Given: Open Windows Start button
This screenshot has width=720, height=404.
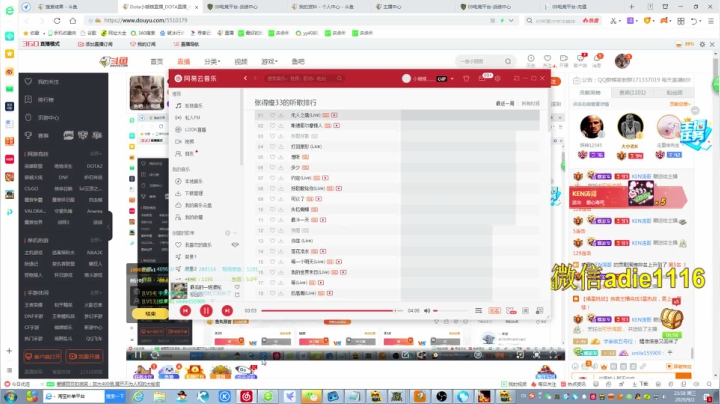Looking at the screenshot, I should [x=10, y=396].
